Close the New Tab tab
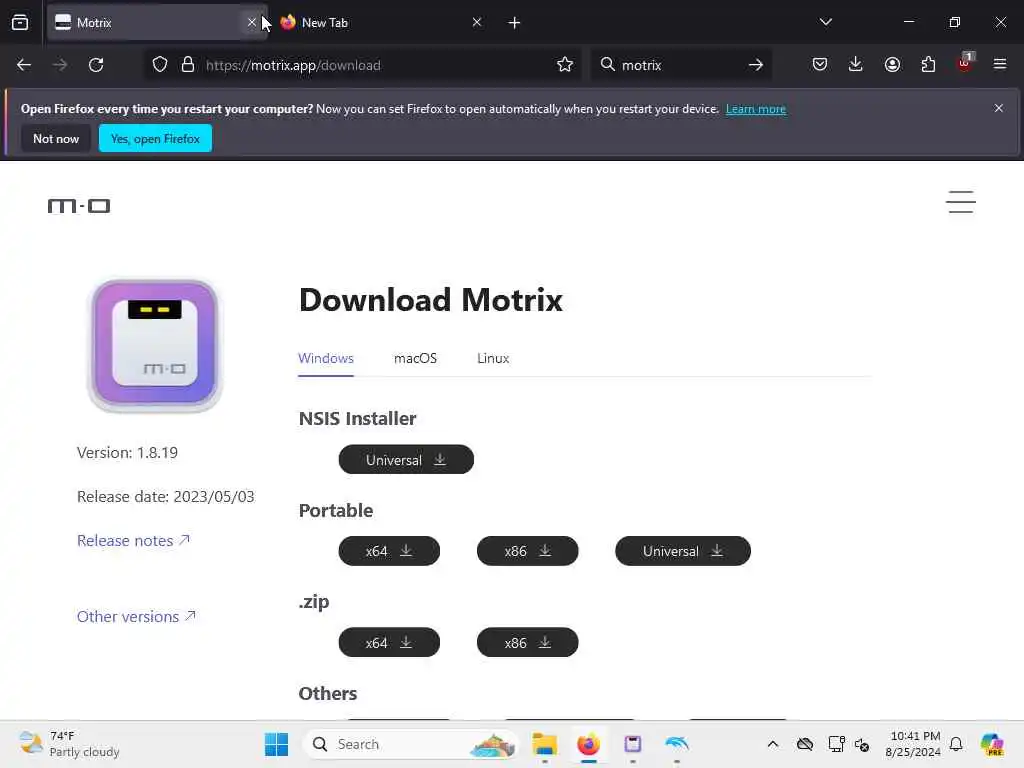Screen dimensions: 1024x768 point(477,23)
